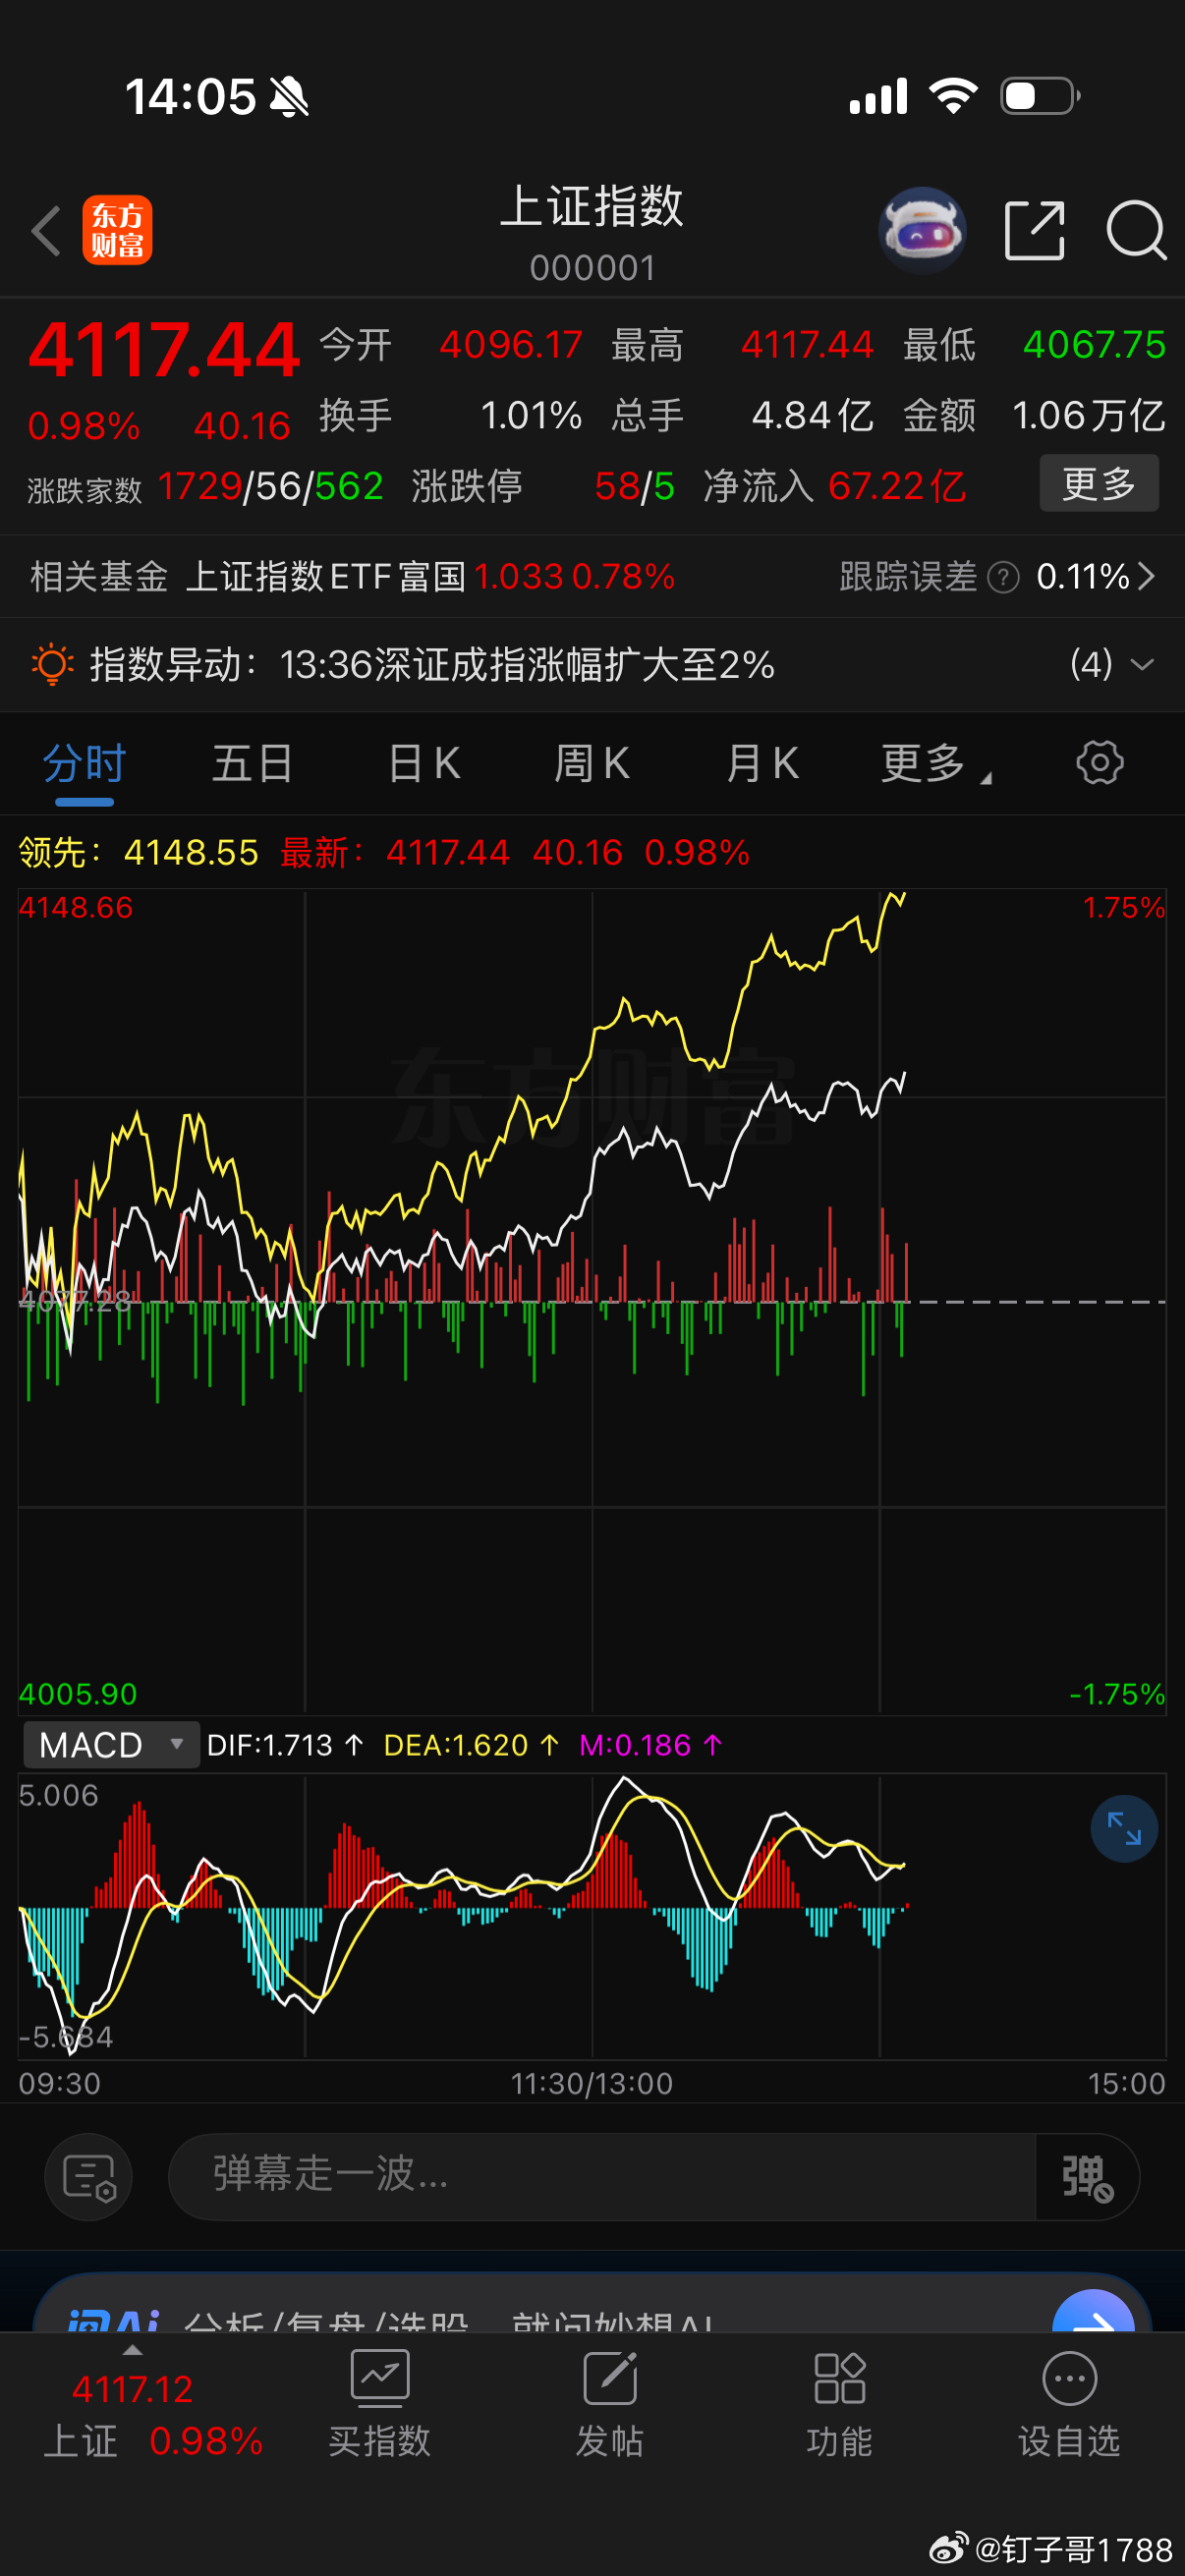Screen dimensions: 1185x2576
Task: Switch to the 五日 tab
Action: point(253,763)
